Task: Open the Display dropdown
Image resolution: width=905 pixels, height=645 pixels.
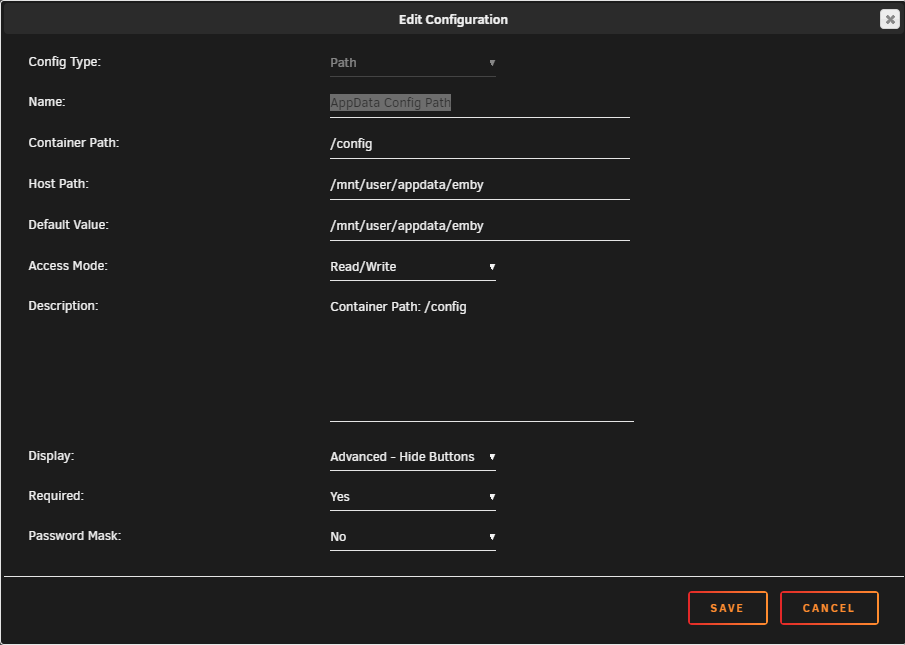Action: [413, 457]
